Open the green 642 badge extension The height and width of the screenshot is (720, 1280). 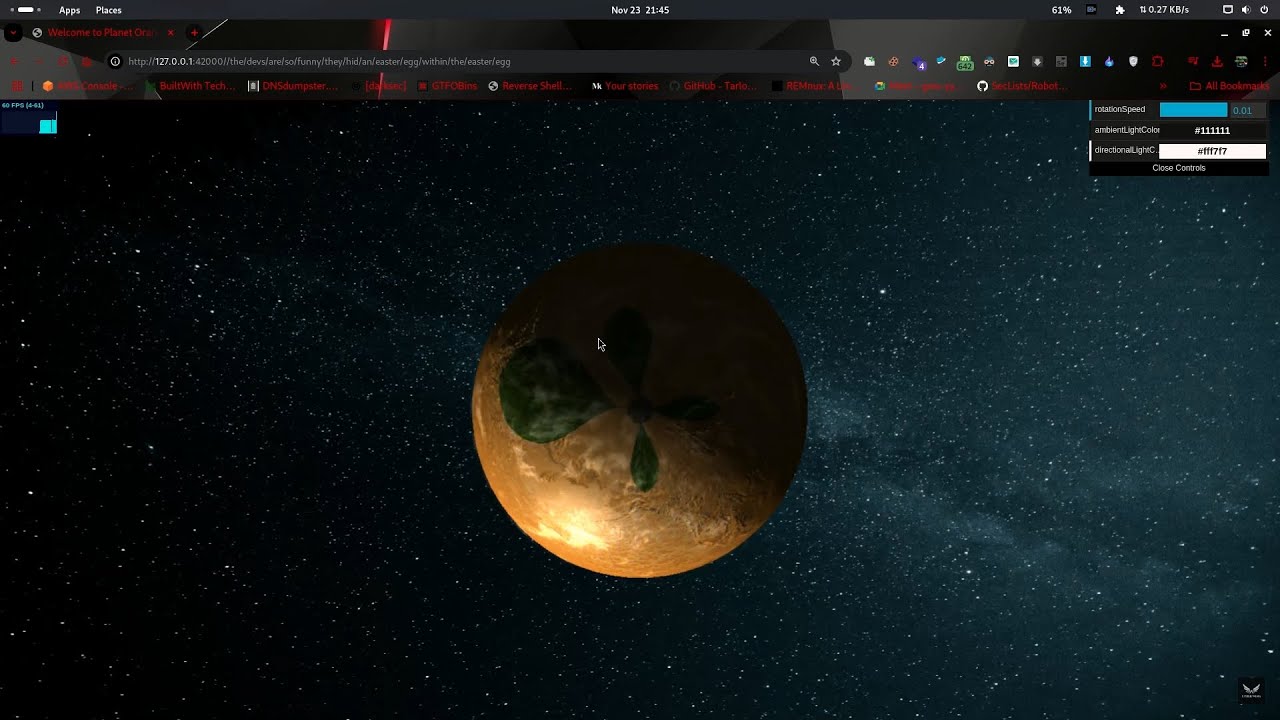point(965,62)
